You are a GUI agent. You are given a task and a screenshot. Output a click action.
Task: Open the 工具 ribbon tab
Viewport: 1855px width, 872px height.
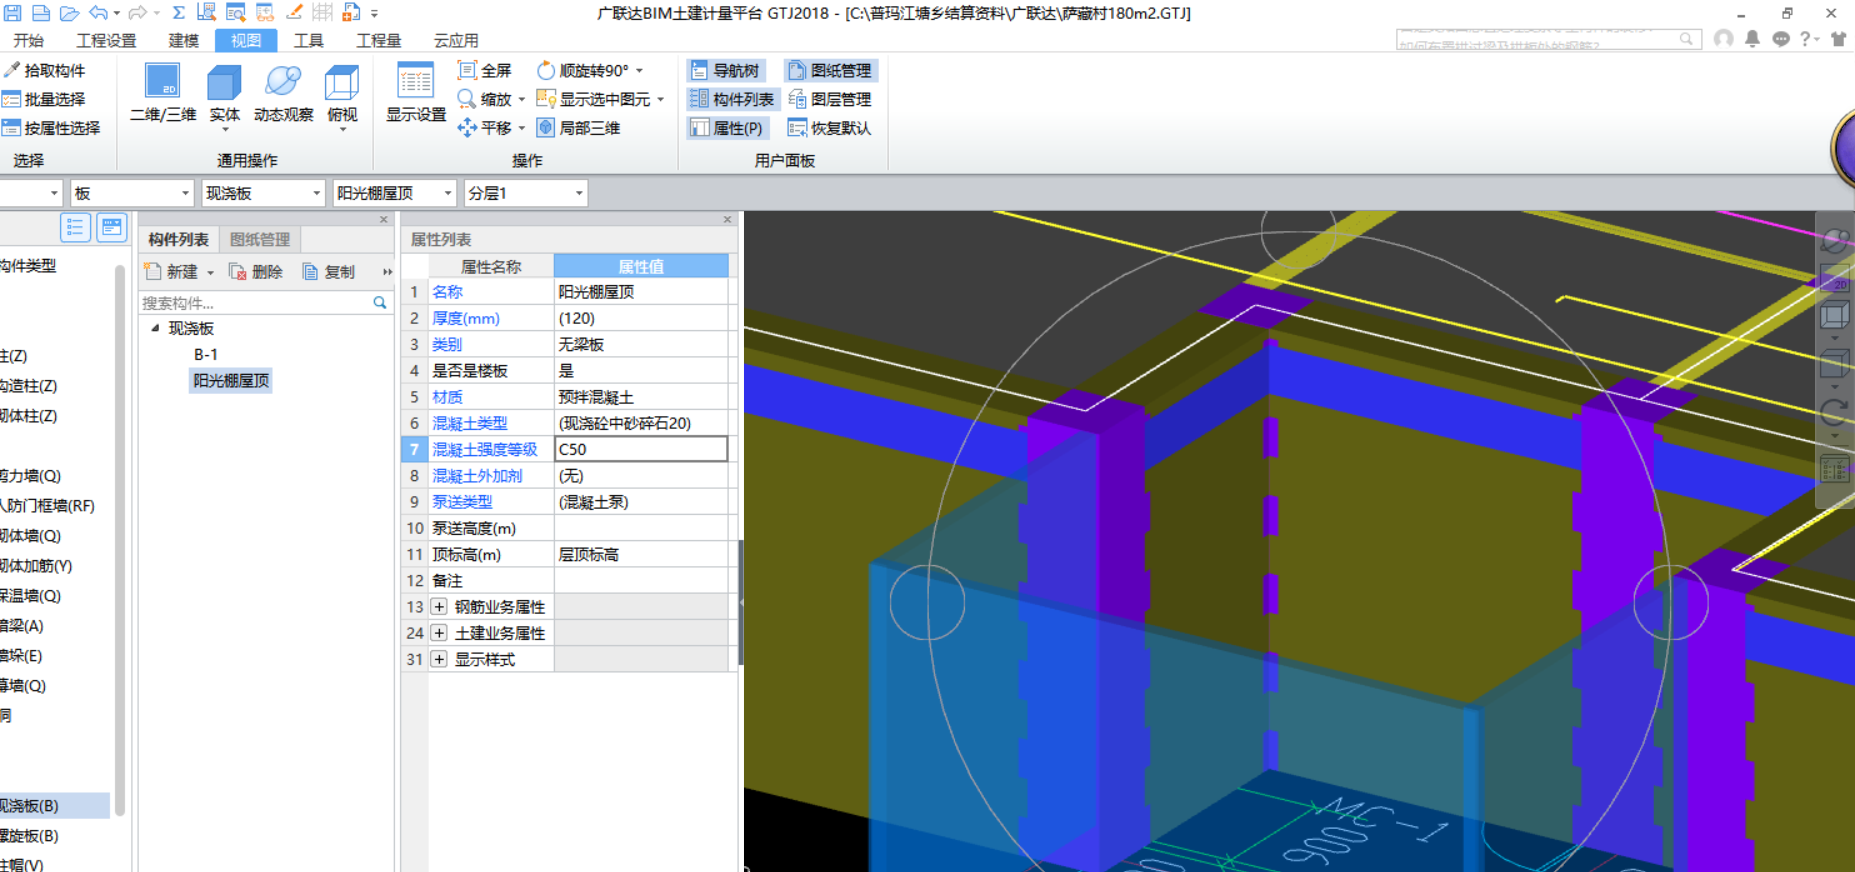click(x=308, y=40)
